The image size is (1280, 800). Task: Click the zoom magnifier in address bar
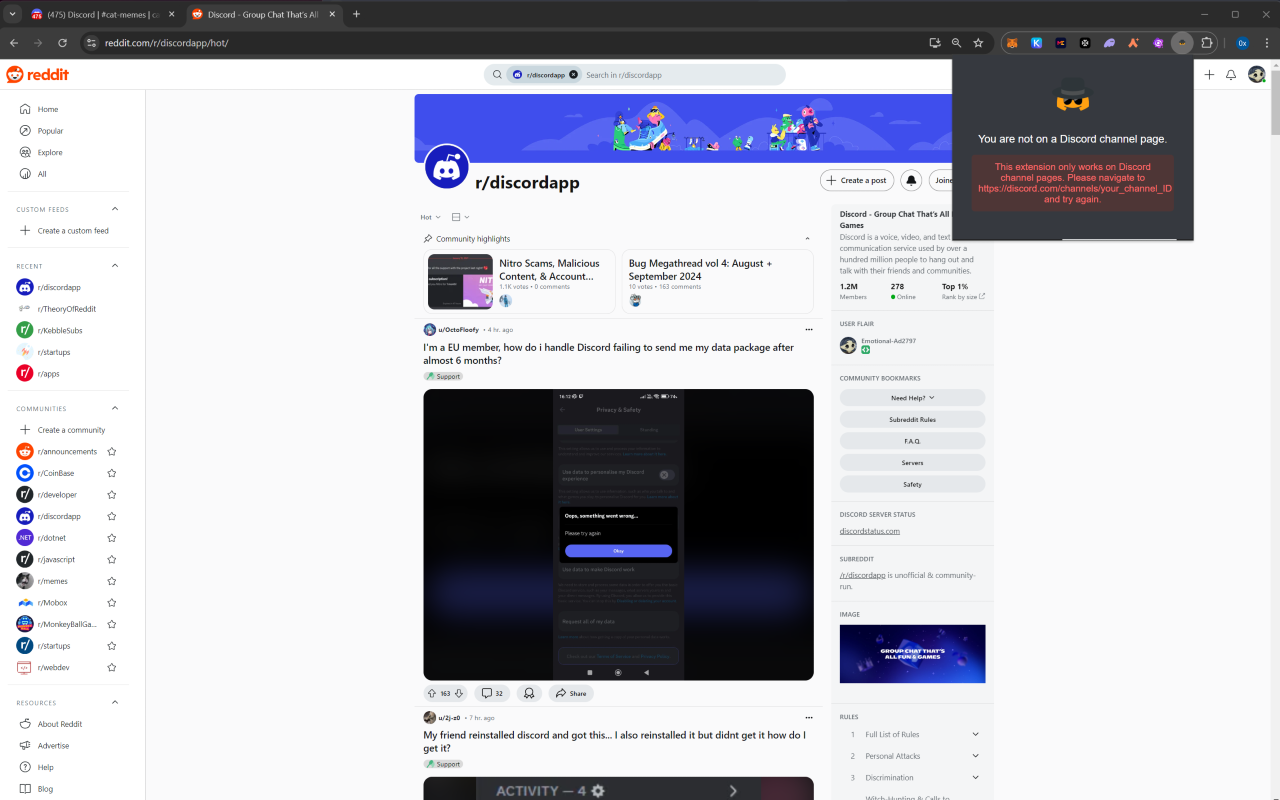(x=956, y=43)
